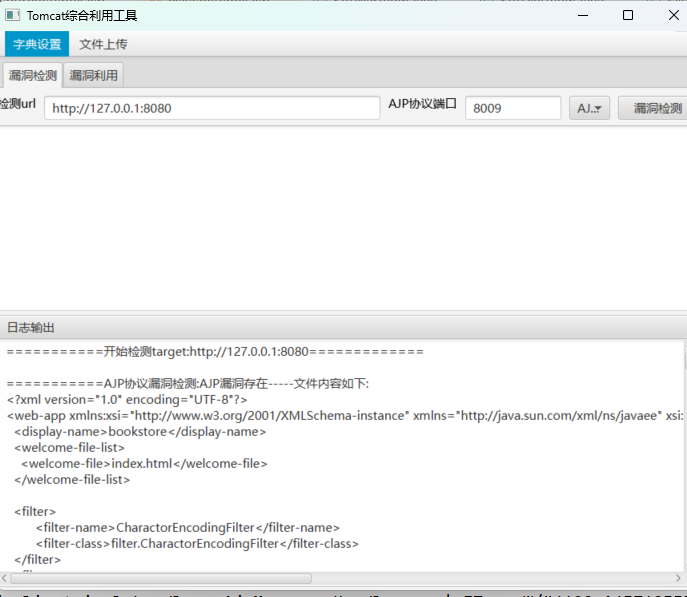Viewport: 687px width, 597px height.
Task: Click the log line 开始检测target:http://127.0.0.1:8080
Action: (215, 352)
